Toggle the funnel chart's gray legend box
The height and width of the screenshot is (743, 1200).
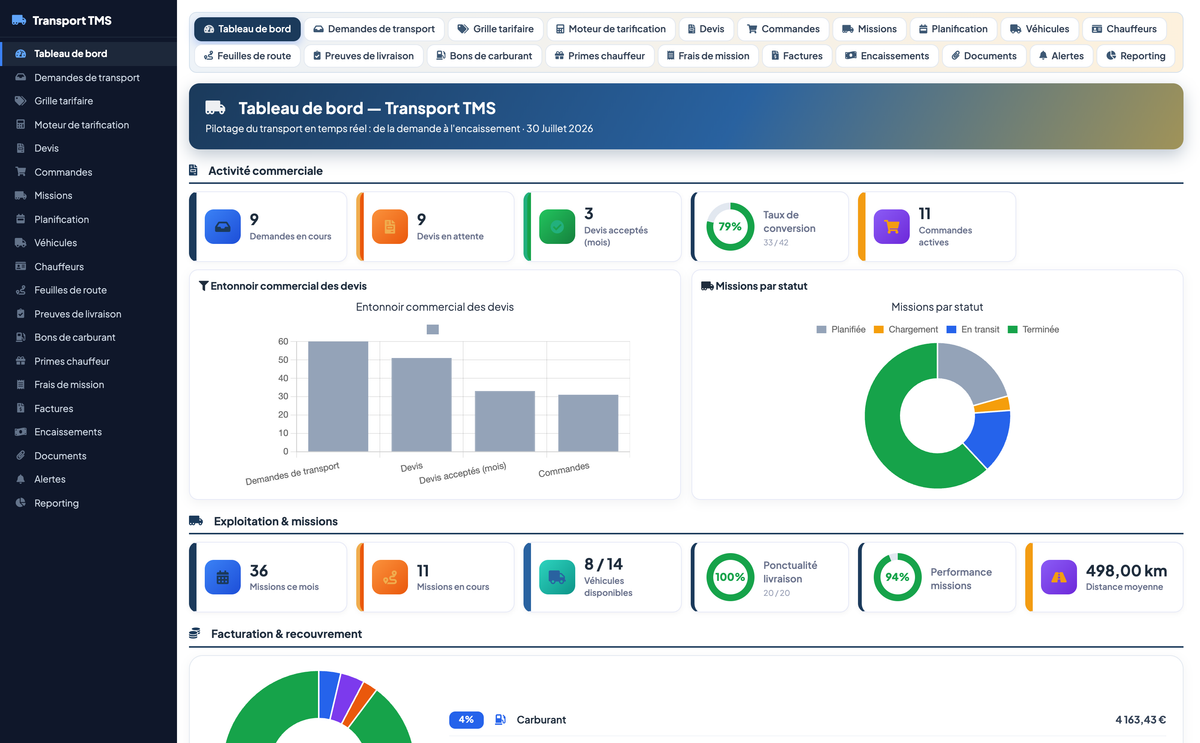[x=433, y=329]
